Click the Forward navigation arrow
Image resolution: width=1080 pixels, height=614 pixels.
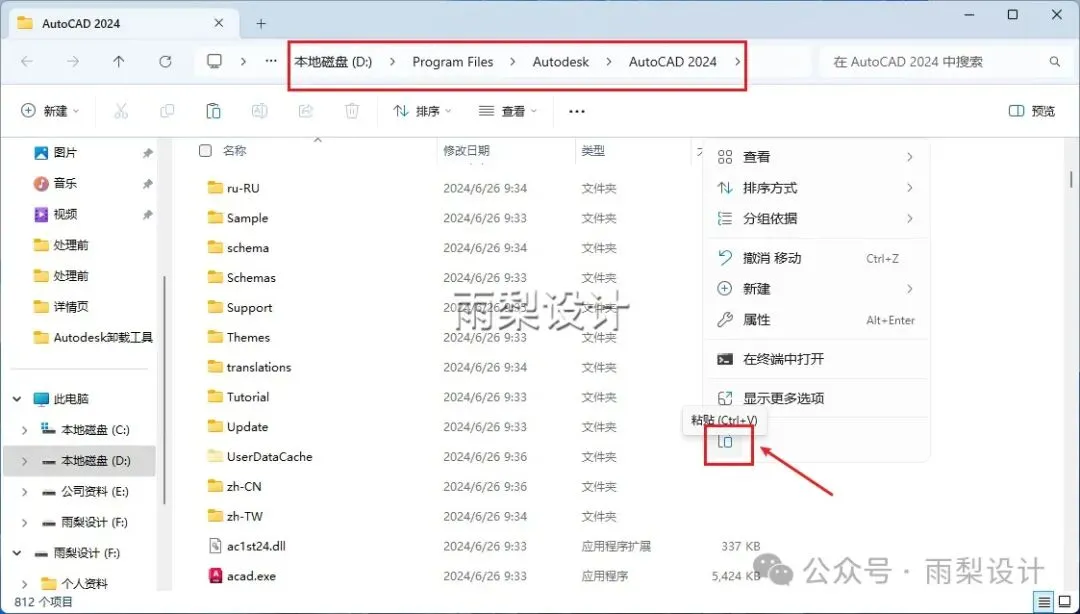click(73, 61)
